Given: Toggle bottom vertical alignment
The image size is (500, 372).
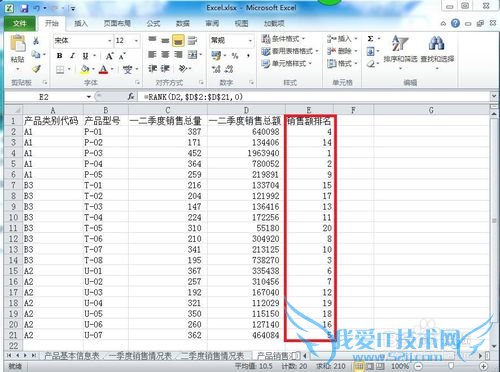Looking at the screenshot, I should point(178,40).
